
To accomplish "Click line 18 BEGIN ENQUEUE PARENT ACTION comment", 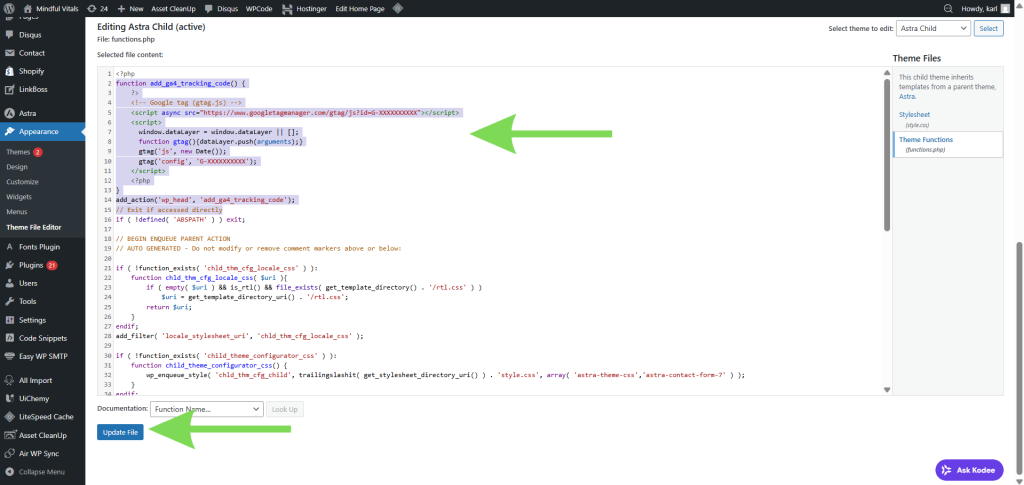I will pyautogui.click(x=173, y=239).
